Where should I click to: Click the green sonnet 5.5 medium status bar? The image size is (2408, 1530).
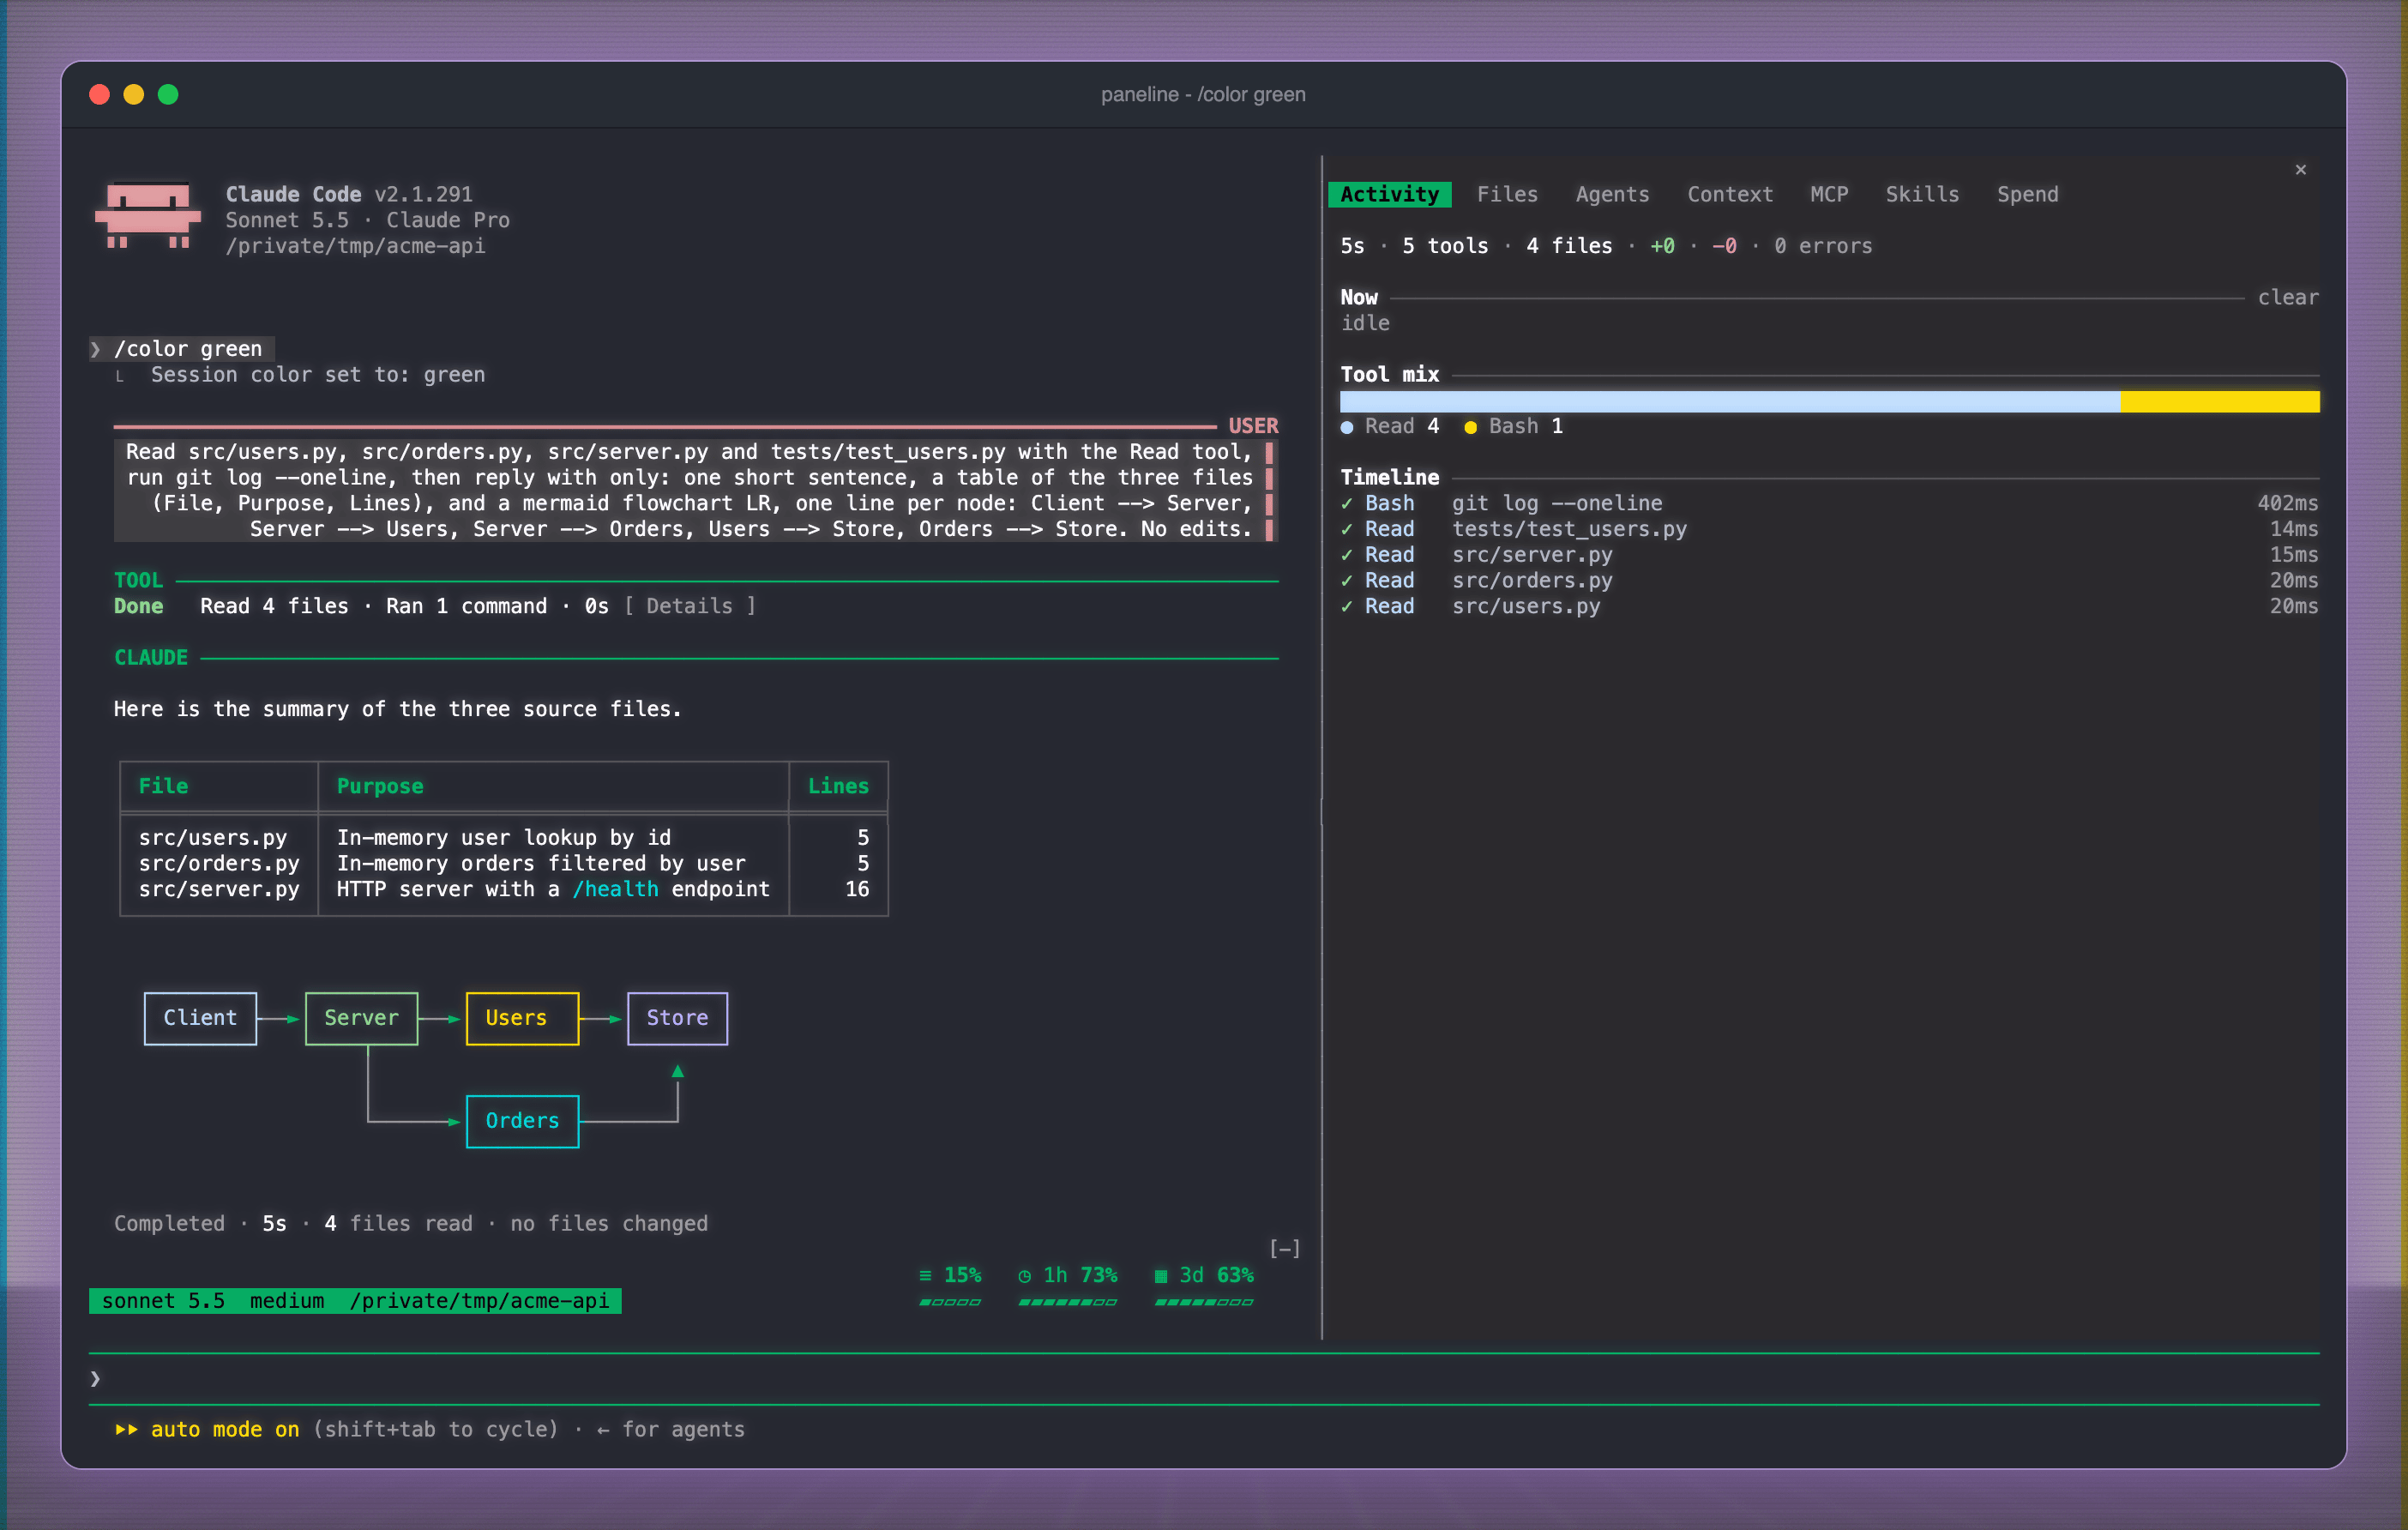tap(355, 1301)
